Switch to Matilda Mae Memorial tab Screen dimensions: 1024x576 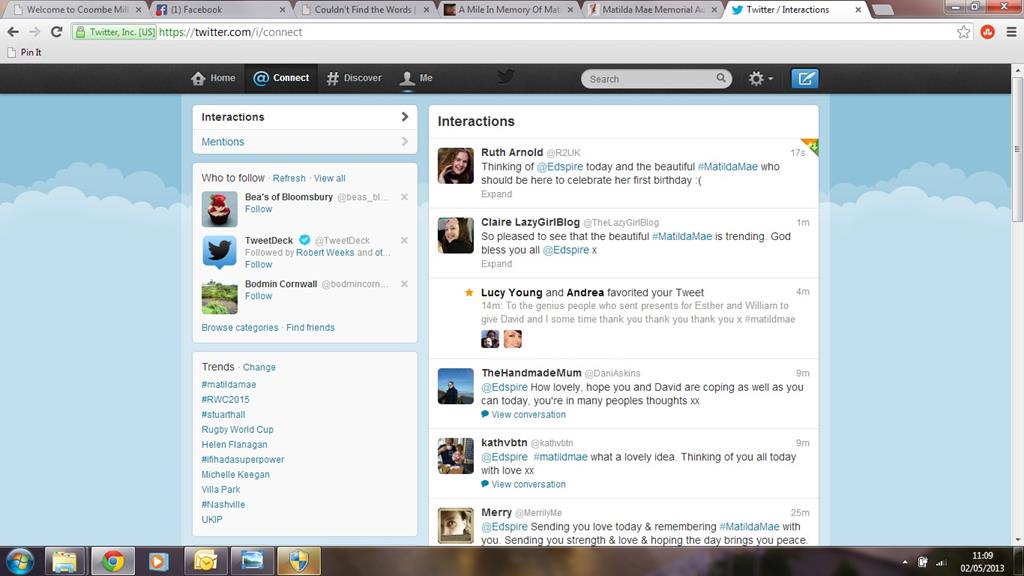pos(653,10)
